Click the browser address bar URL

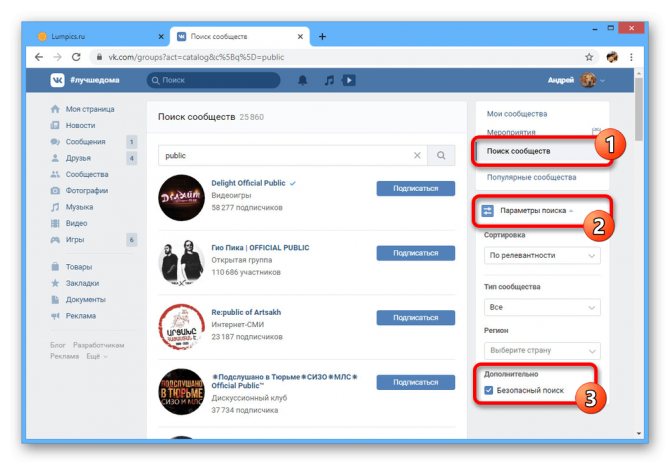pos(196,57)
